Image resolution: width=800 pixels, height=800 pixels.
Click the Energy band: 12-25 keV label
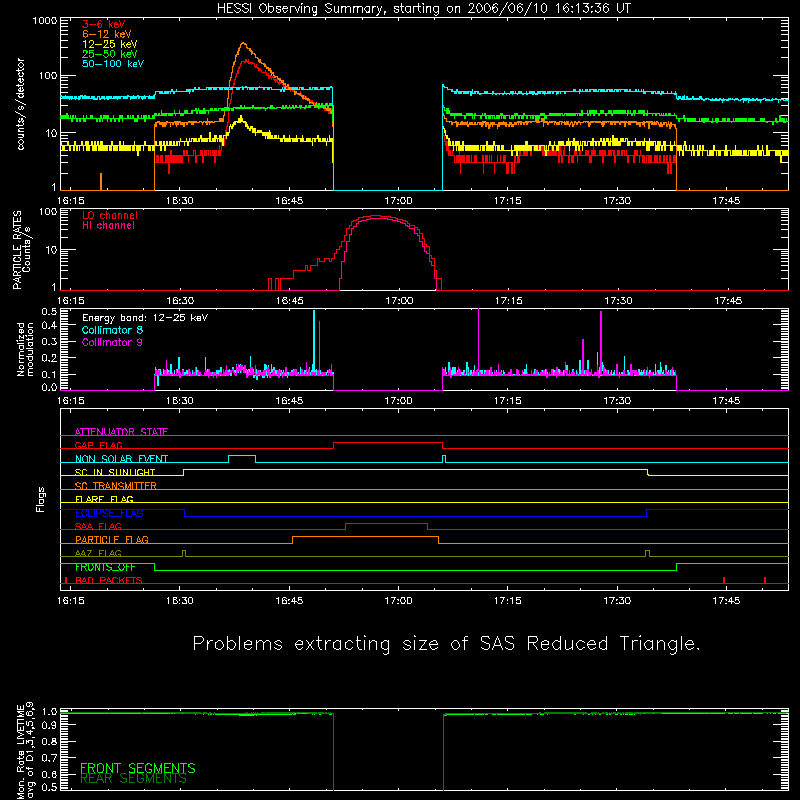coord(145,318)
